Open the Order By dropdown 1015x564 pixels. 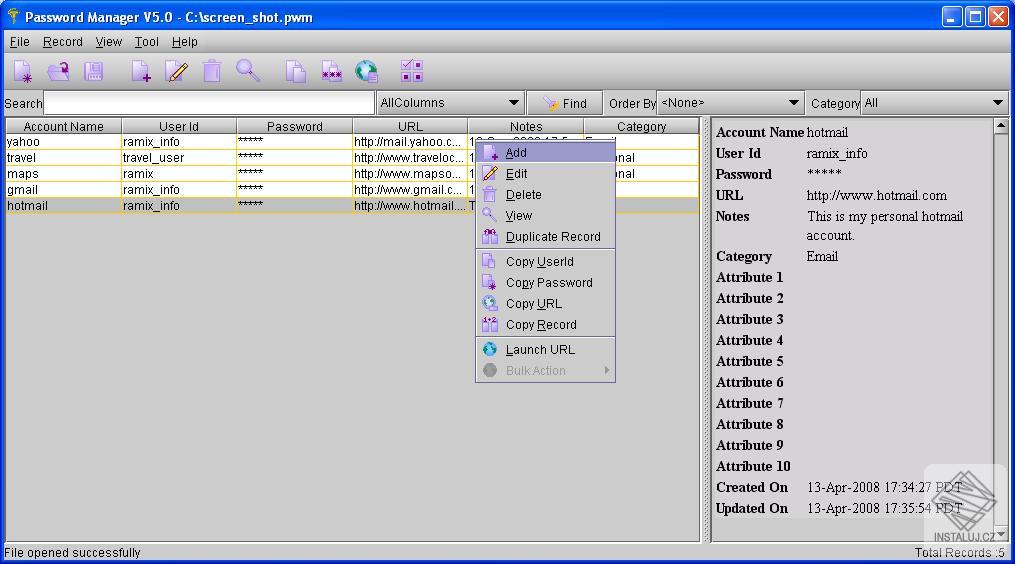[x=730, y=103]
